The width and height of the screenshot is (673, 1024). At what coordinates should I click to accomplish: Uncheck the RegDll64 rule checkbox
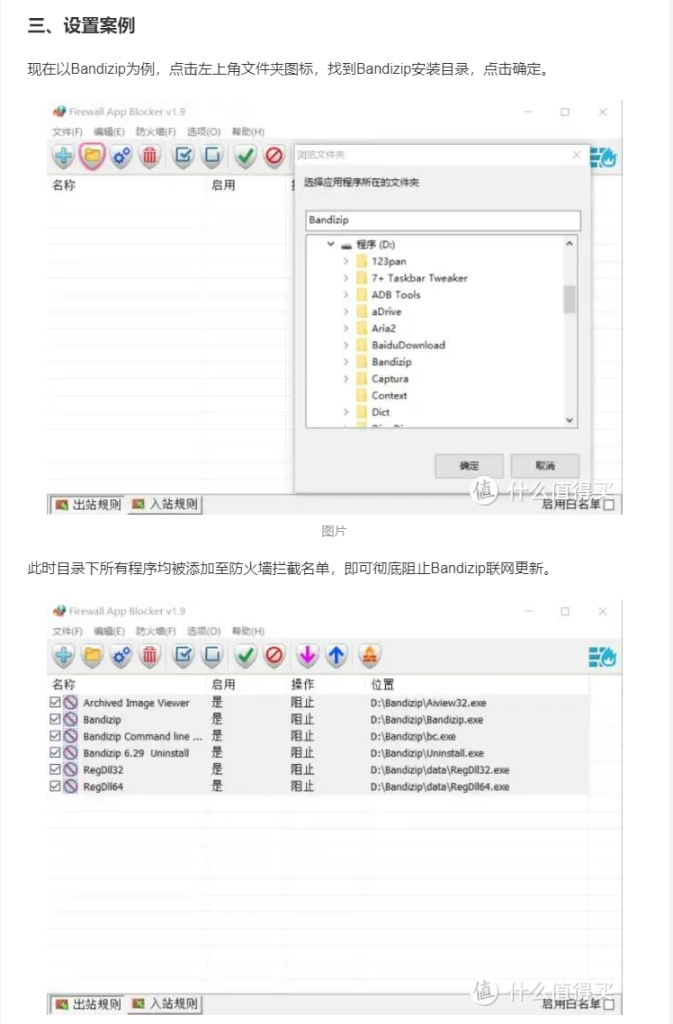(x=55, y=787)
